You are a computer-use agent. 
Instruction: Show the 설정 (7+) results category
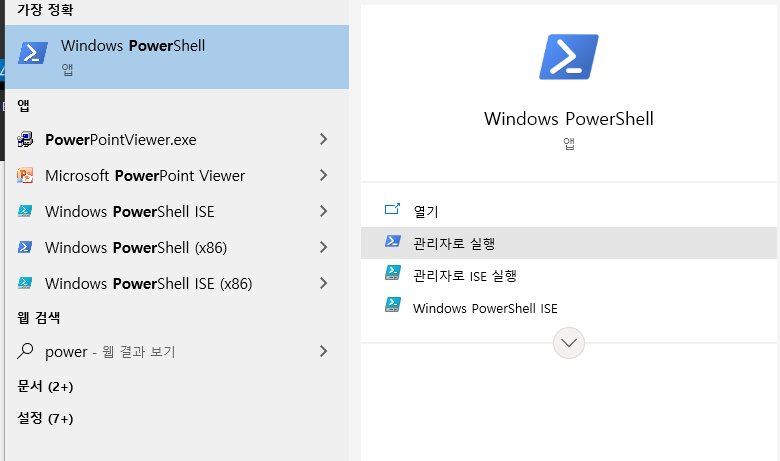[x=45, y=418]
